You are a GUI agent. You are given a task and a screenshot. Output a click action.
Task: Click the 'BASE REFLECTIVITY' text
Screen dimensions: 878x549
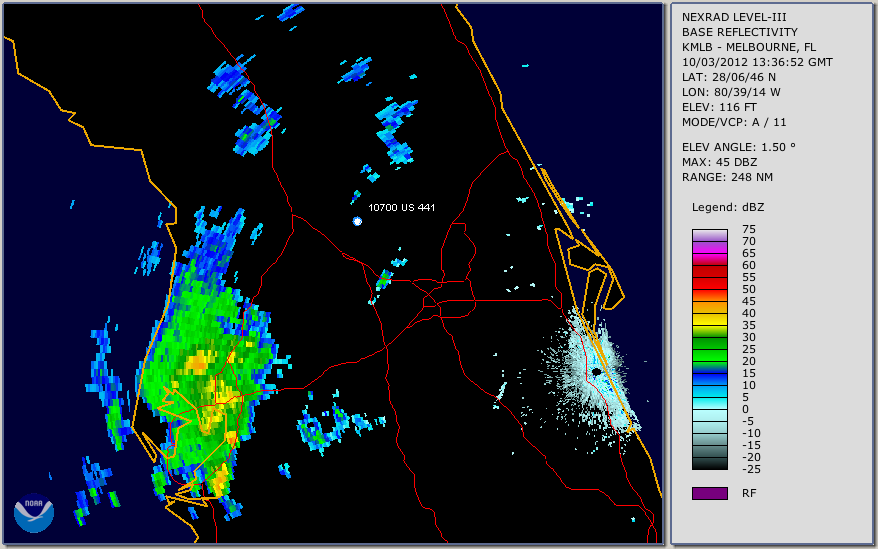tap(739, 32)
